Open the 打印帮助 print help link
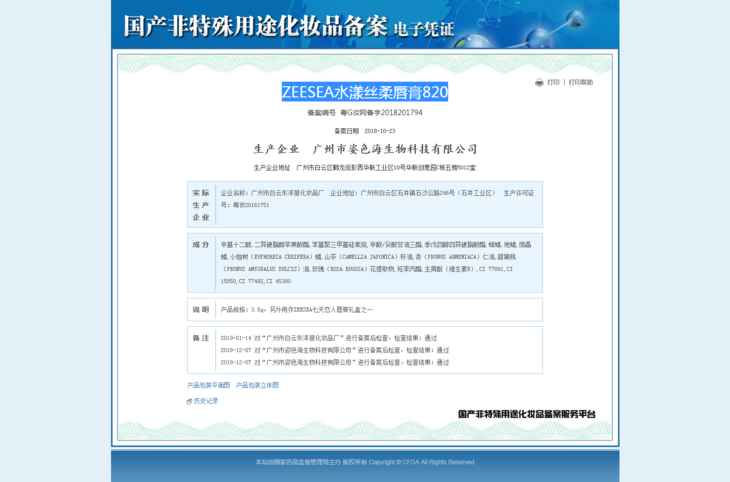 point(580,82)
